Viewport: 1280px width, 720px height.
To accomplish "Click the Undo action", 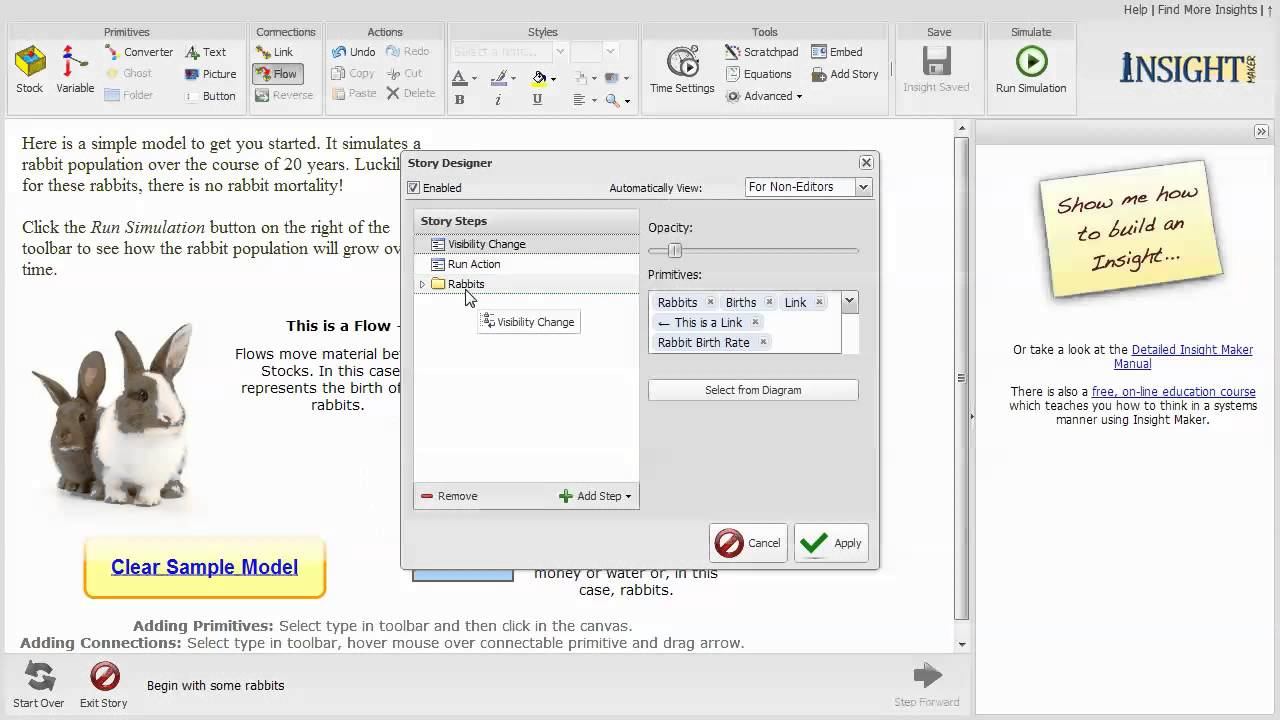I will coord(354,52).
